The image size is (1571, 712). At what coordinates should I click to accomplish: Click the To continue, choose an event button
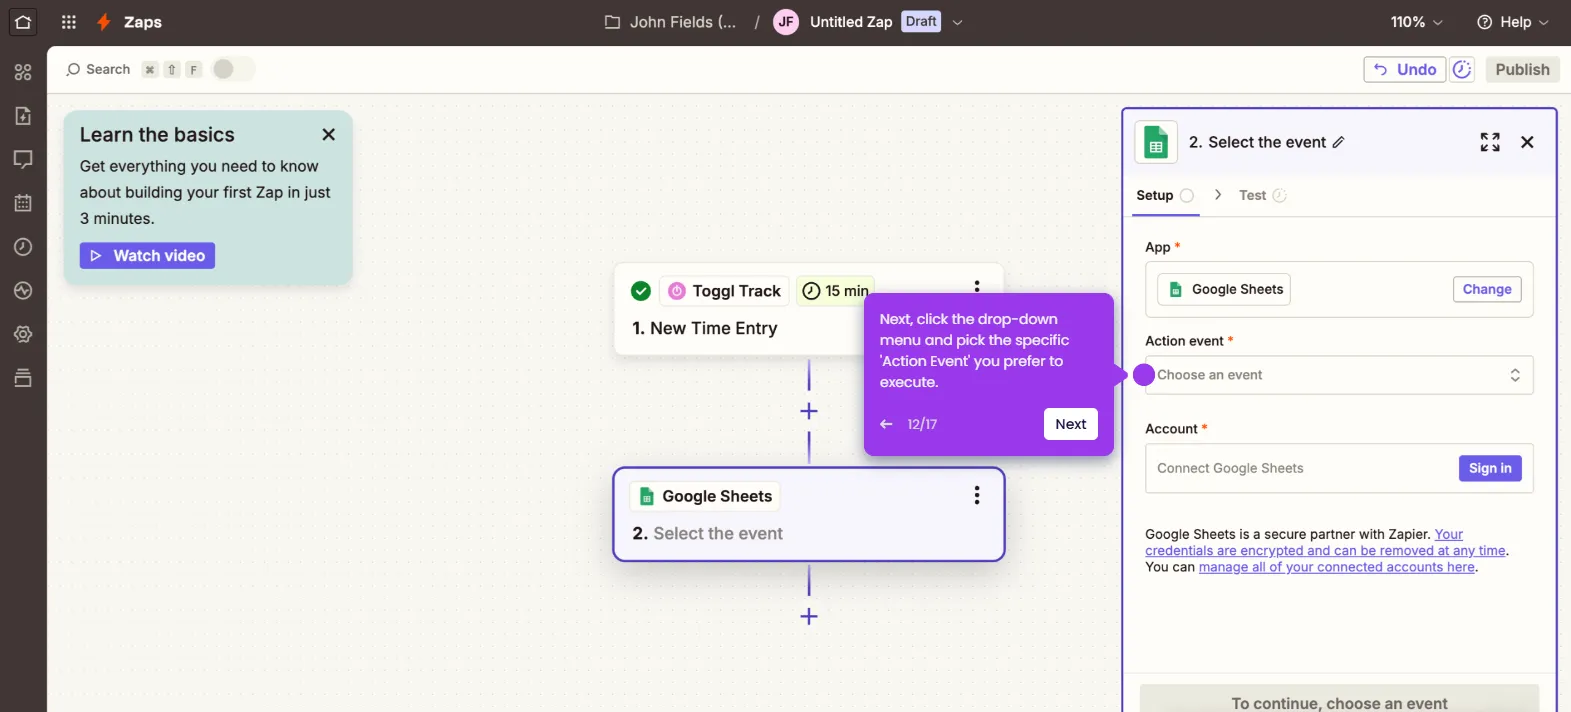coord(1339,700)
